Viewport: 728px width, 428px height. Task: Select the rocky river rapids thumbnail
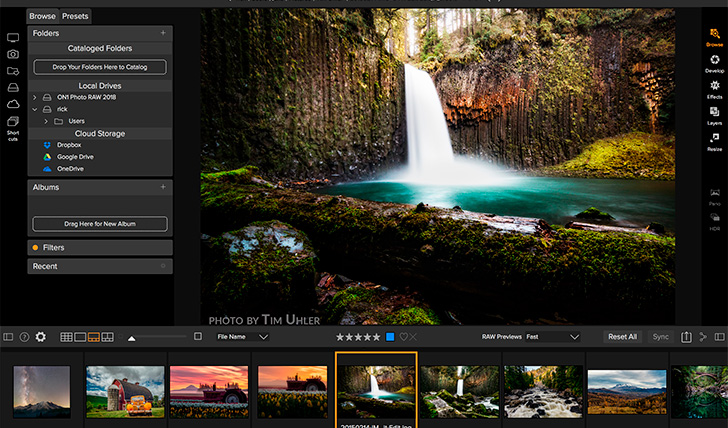click(x=543, y=392)
